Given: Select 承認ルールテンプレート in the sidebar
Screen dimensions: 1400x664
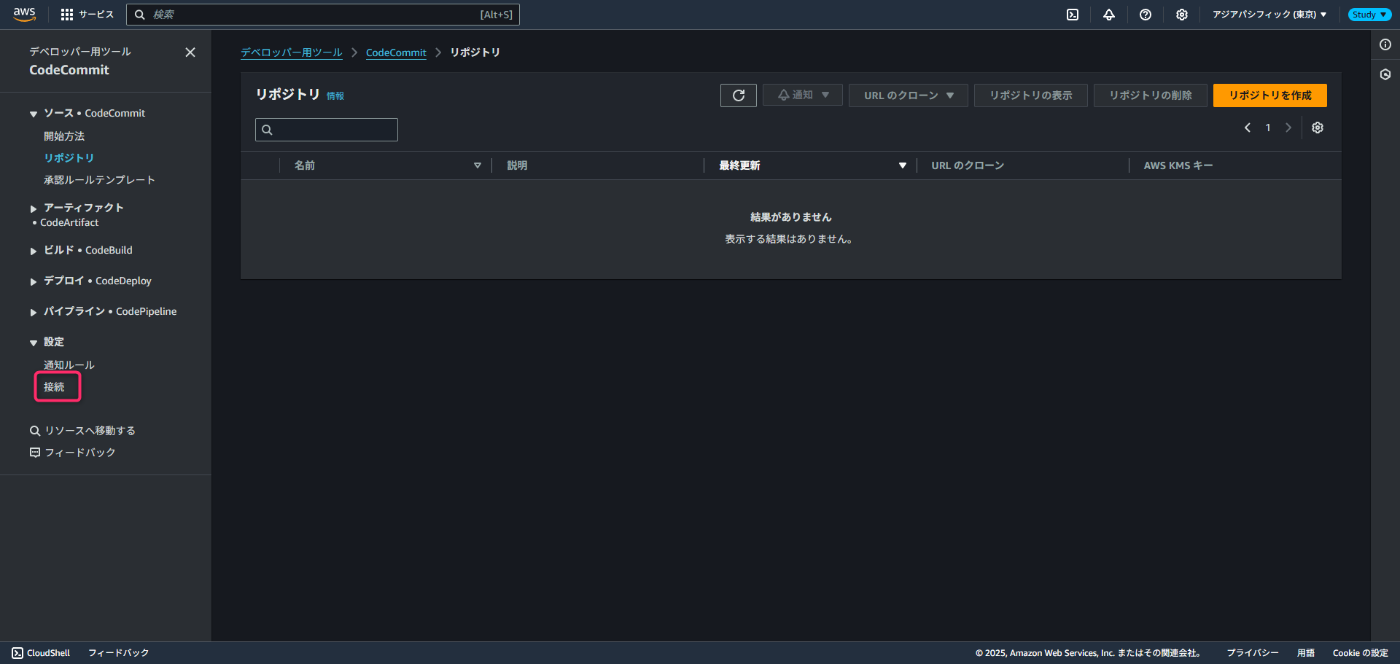Looking at the screenshot, I should pyautogui.click(x=99, y=180).
